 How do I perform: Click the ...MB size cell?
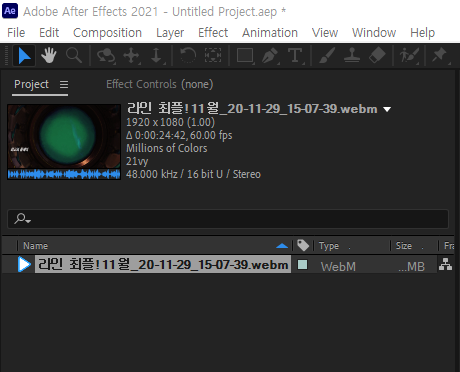[411, 267]
